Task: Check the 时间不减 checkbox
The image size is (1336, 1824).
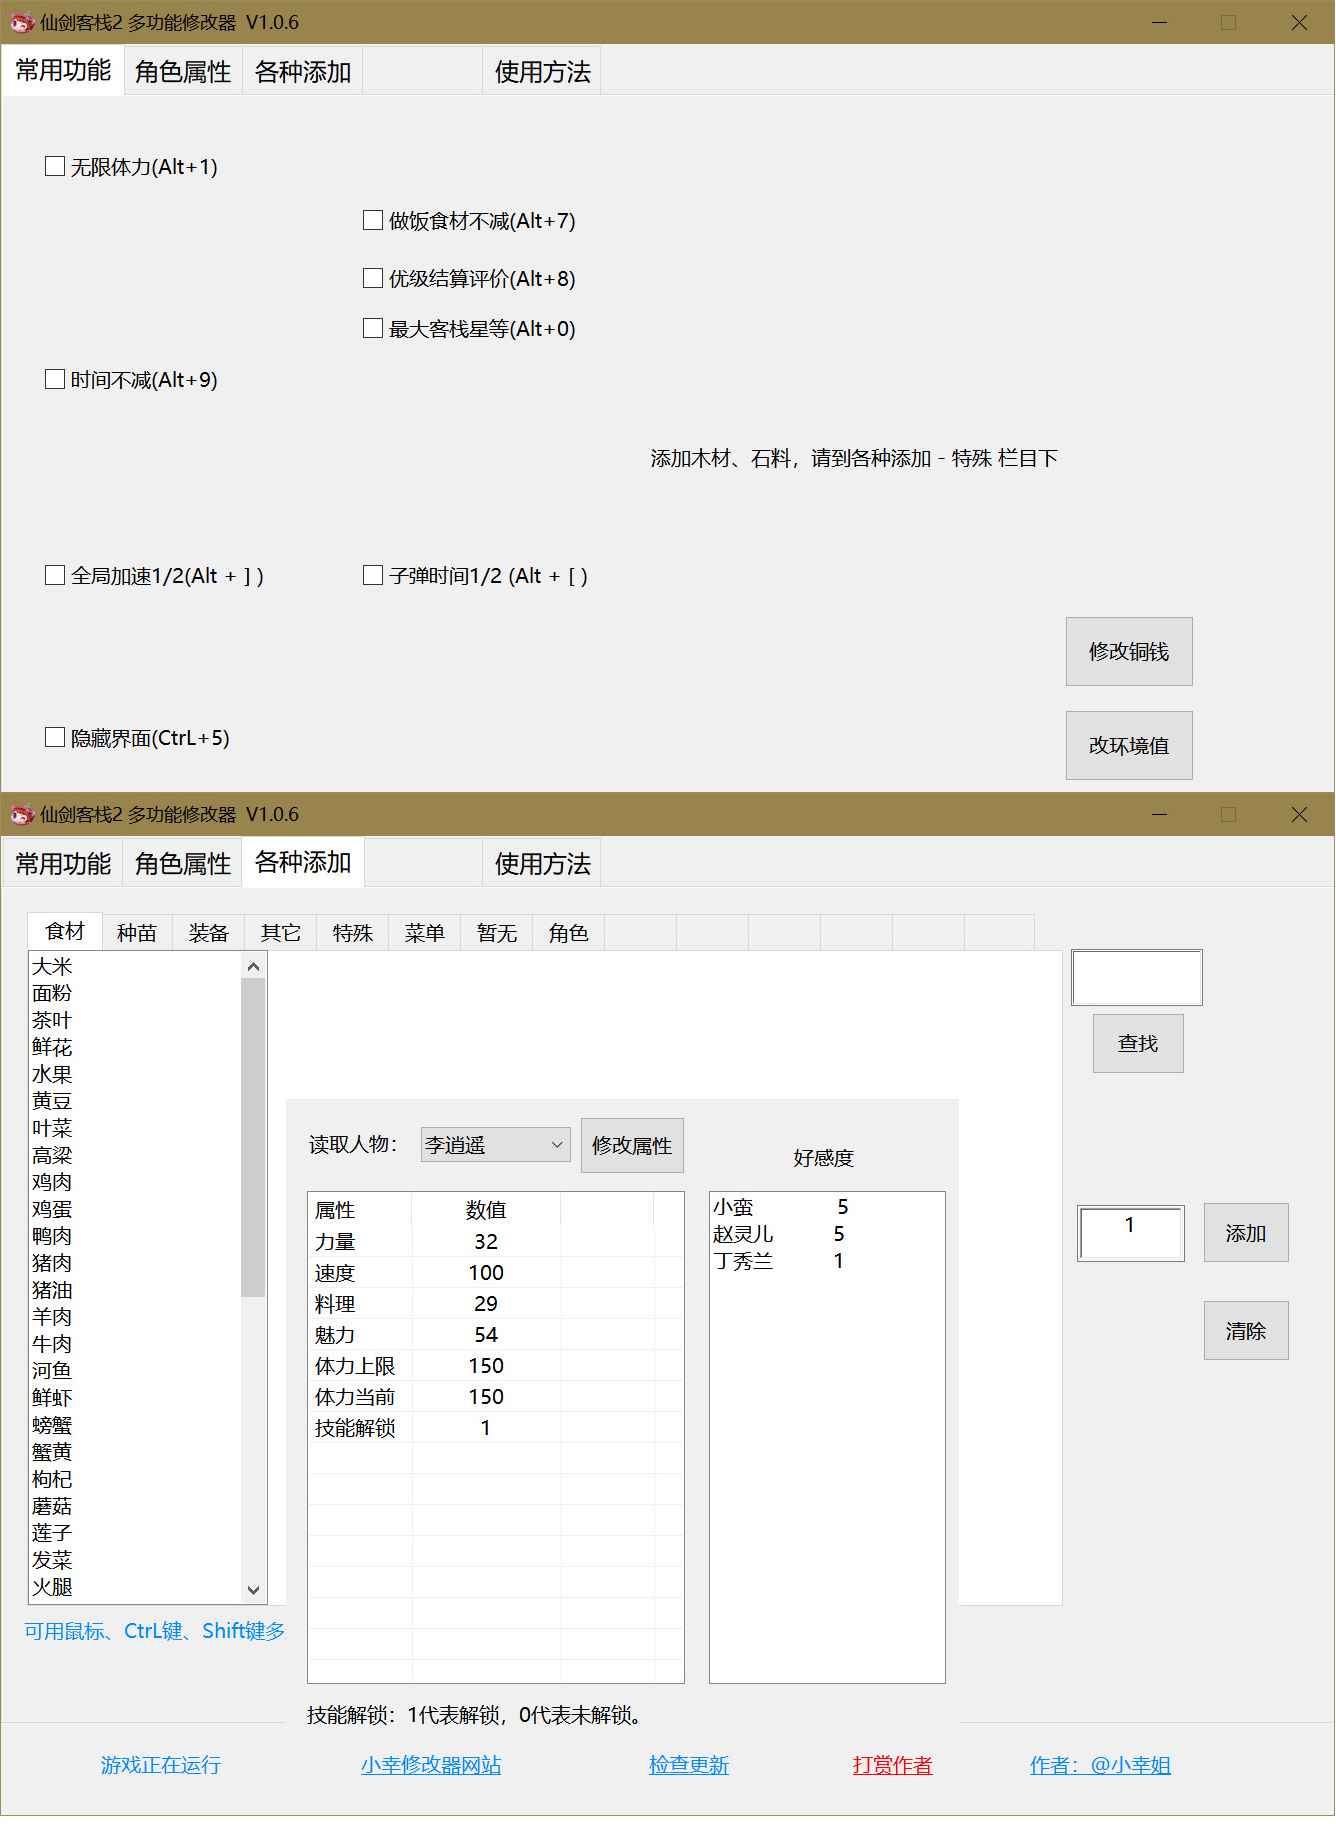Action: pos(55,380)
